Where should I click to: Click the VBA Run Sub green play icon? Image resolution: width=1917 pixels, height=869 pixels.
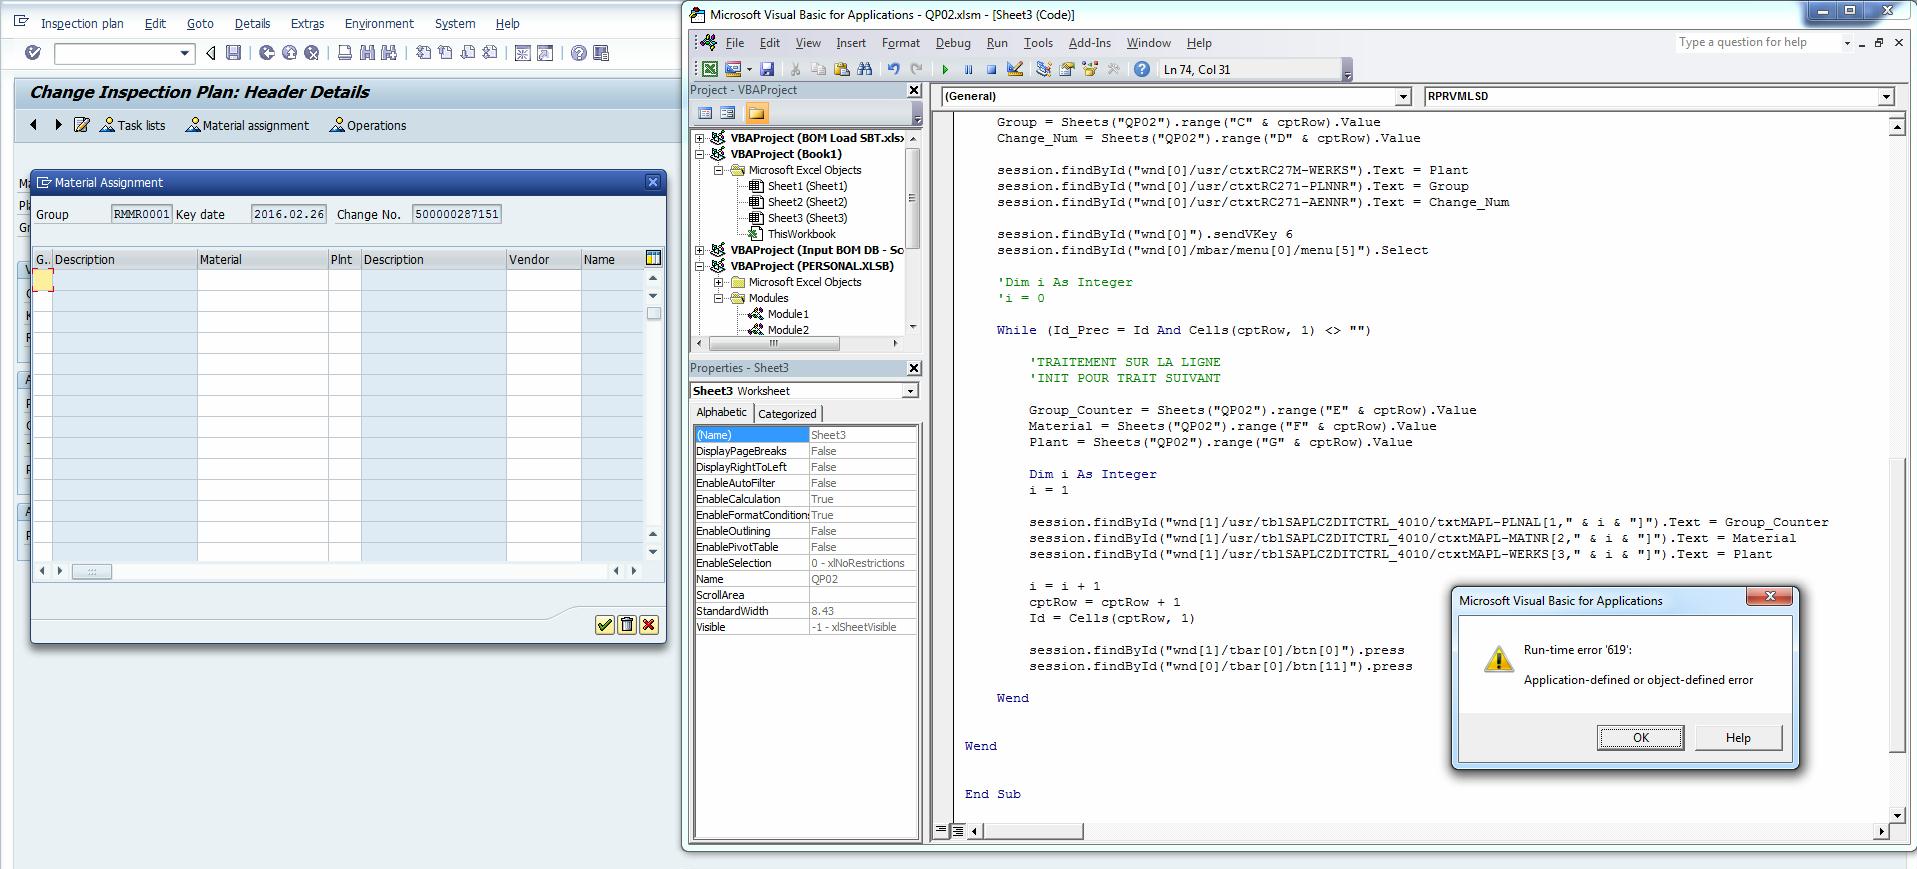[945, 69]
